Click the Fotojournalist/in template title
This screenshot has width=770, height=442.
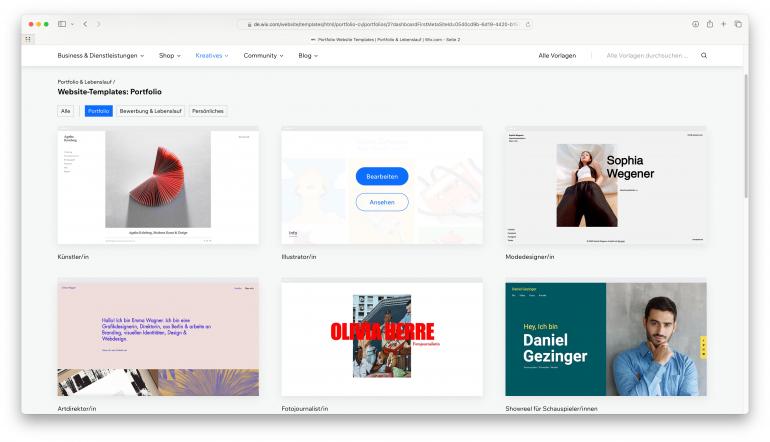304,409
